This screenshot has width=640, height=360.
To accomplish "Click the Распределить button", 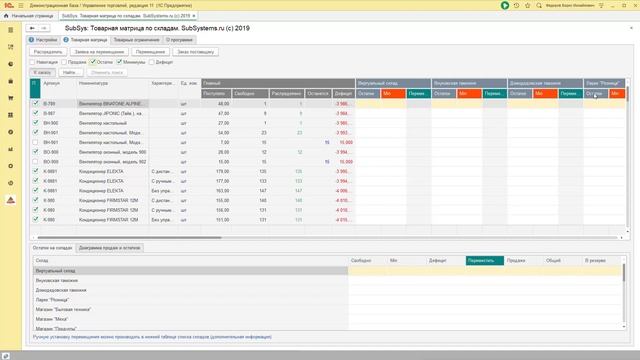I will 48,52.
